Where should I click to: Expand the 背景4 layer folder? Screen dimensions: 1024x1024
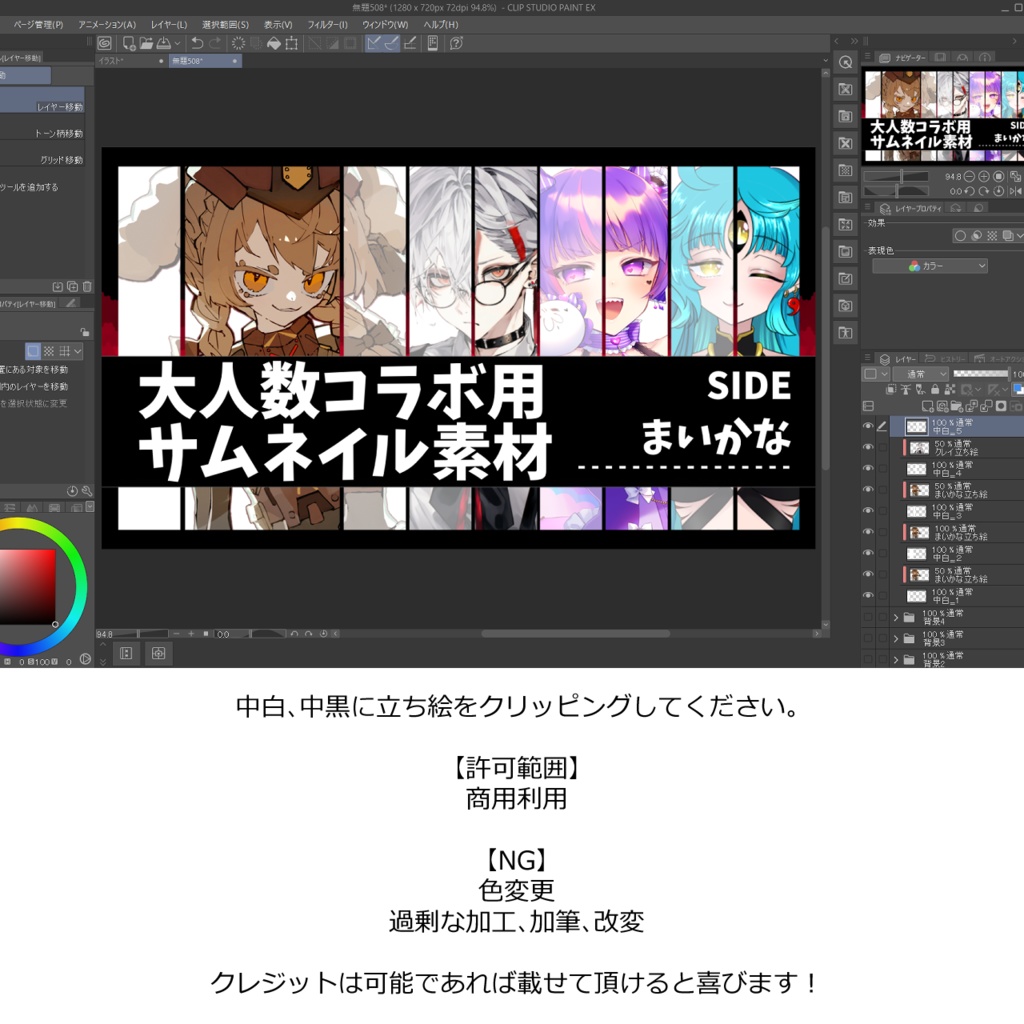tap(897, 617)
